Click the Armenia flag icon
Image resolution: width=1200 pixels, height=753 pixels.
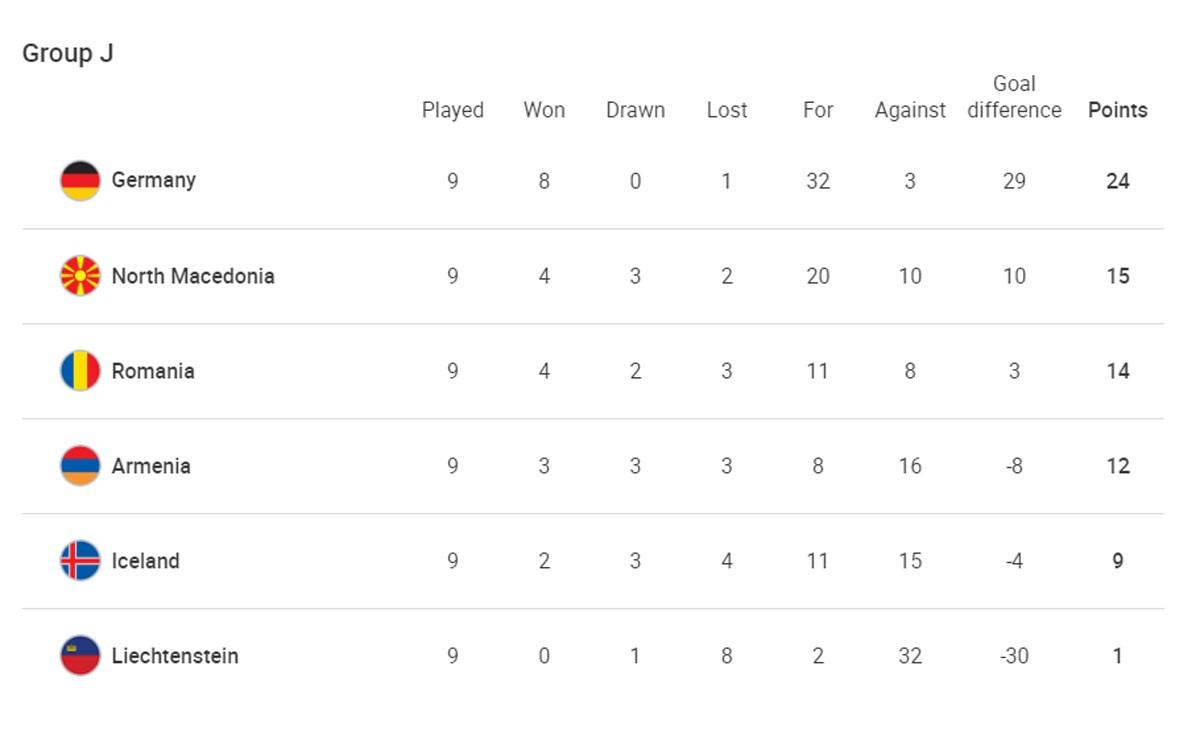80,466
